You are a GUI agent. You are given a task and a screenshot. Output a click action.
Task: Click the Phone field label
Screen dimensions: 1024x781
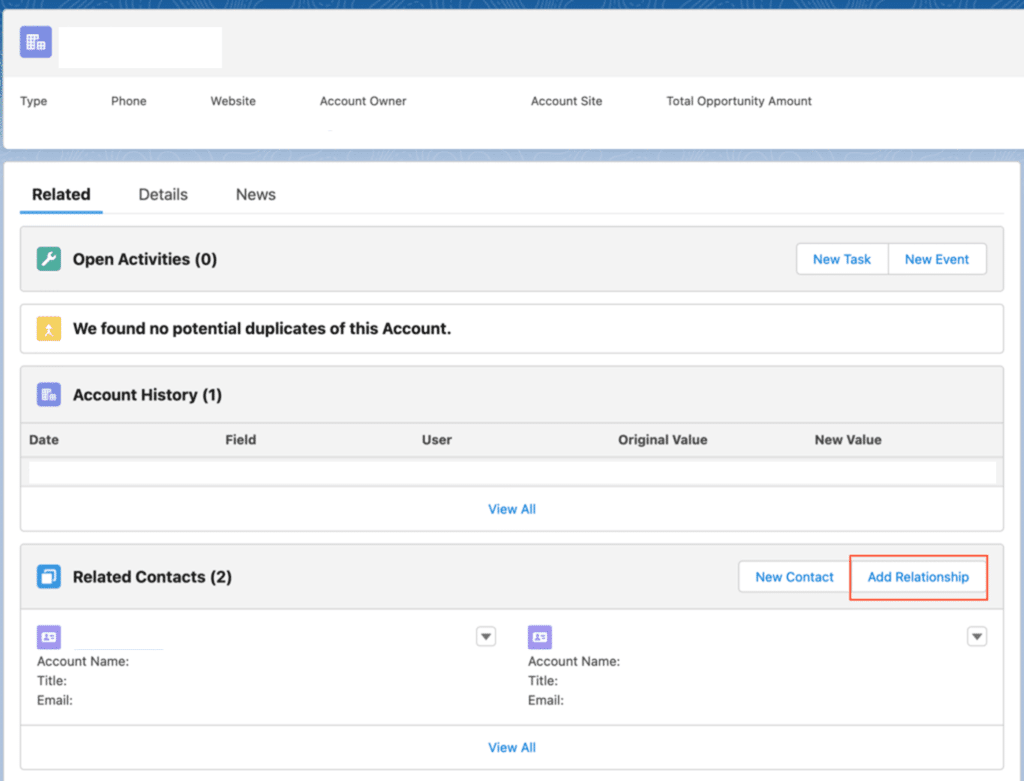129,101
